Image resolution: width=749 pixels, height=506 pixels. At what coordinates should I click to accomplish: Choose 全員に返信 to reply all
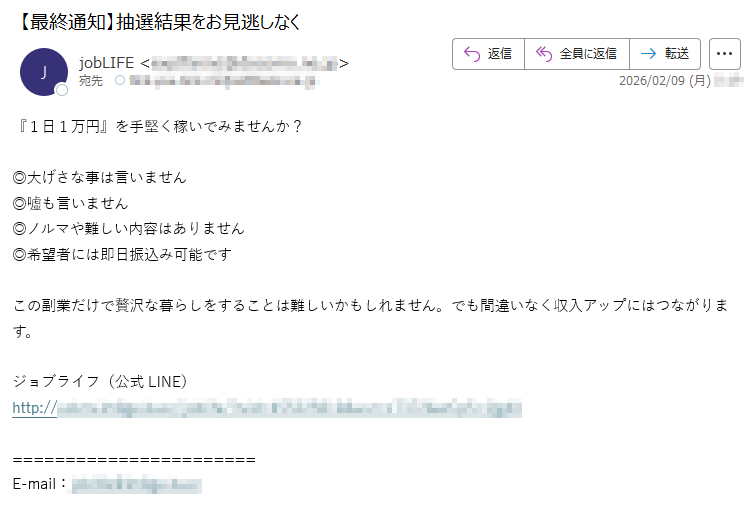pyautogui.click(x=588, y=54)
